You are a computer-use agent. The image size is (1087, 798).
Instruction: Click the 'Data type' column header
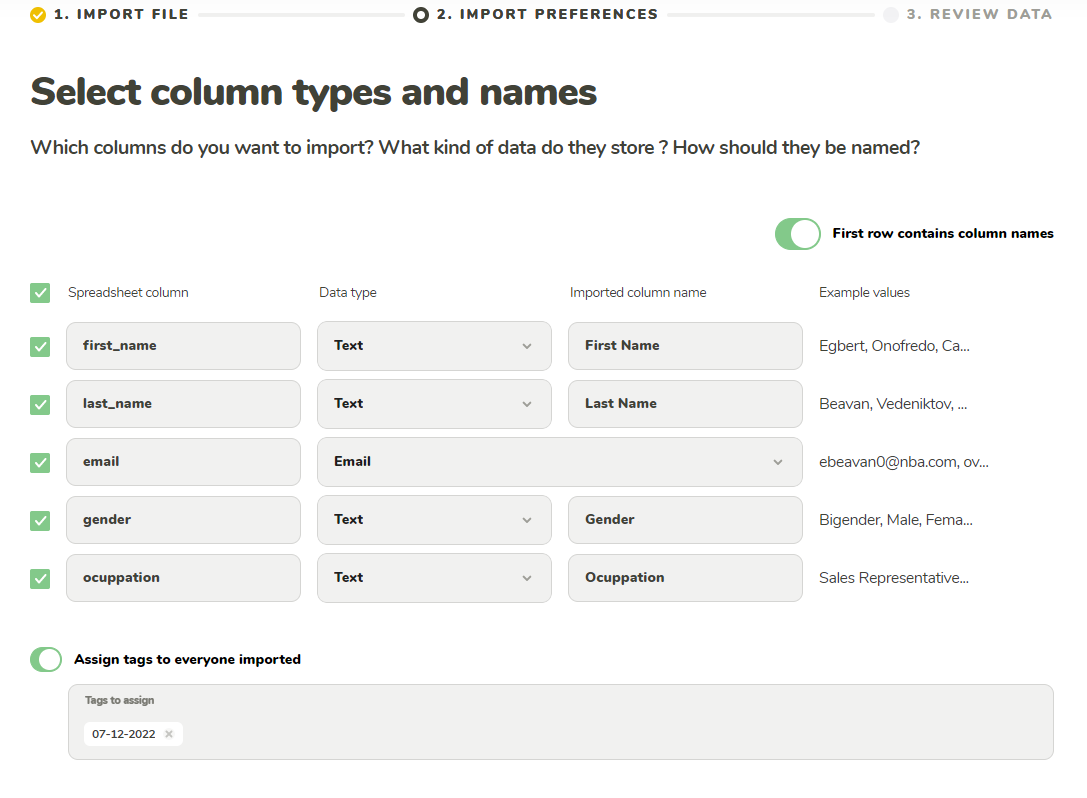pyautogui.click(x=347, y=293)
